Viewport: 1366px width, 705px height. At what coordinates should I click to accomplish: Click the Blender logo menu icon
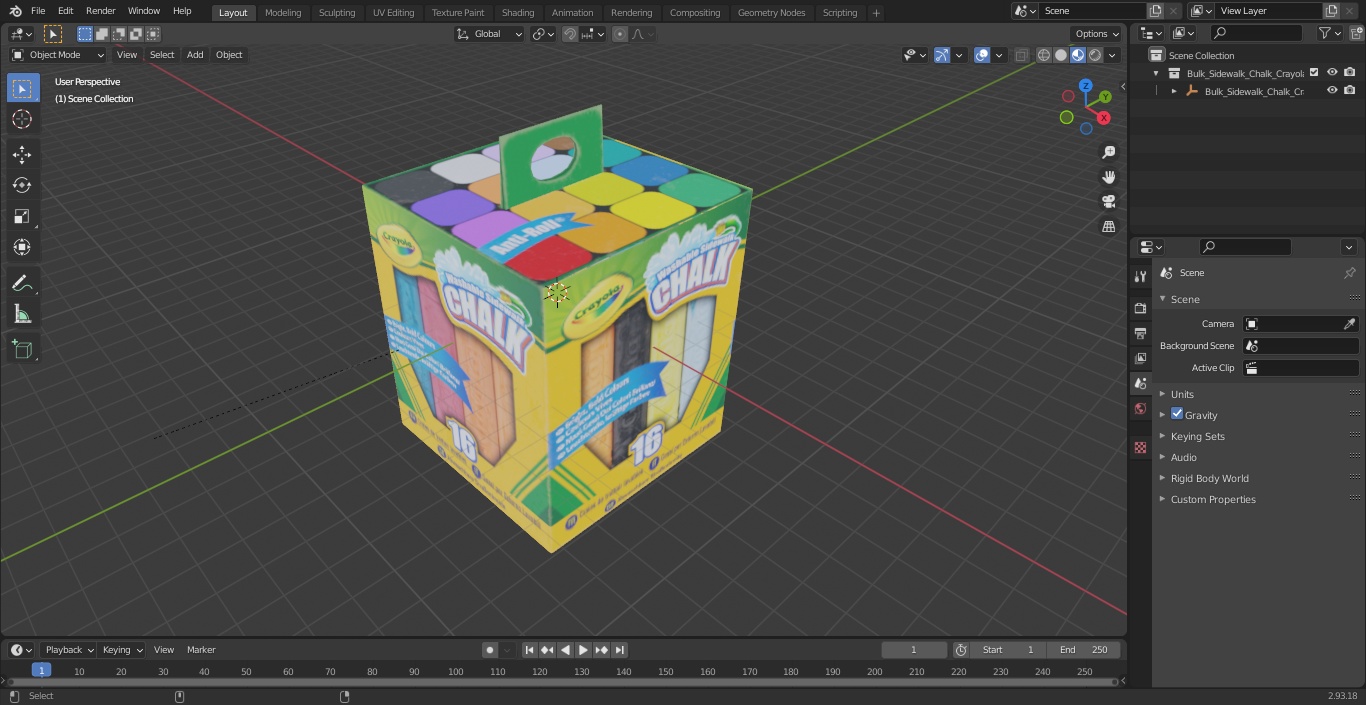point(15,11)
